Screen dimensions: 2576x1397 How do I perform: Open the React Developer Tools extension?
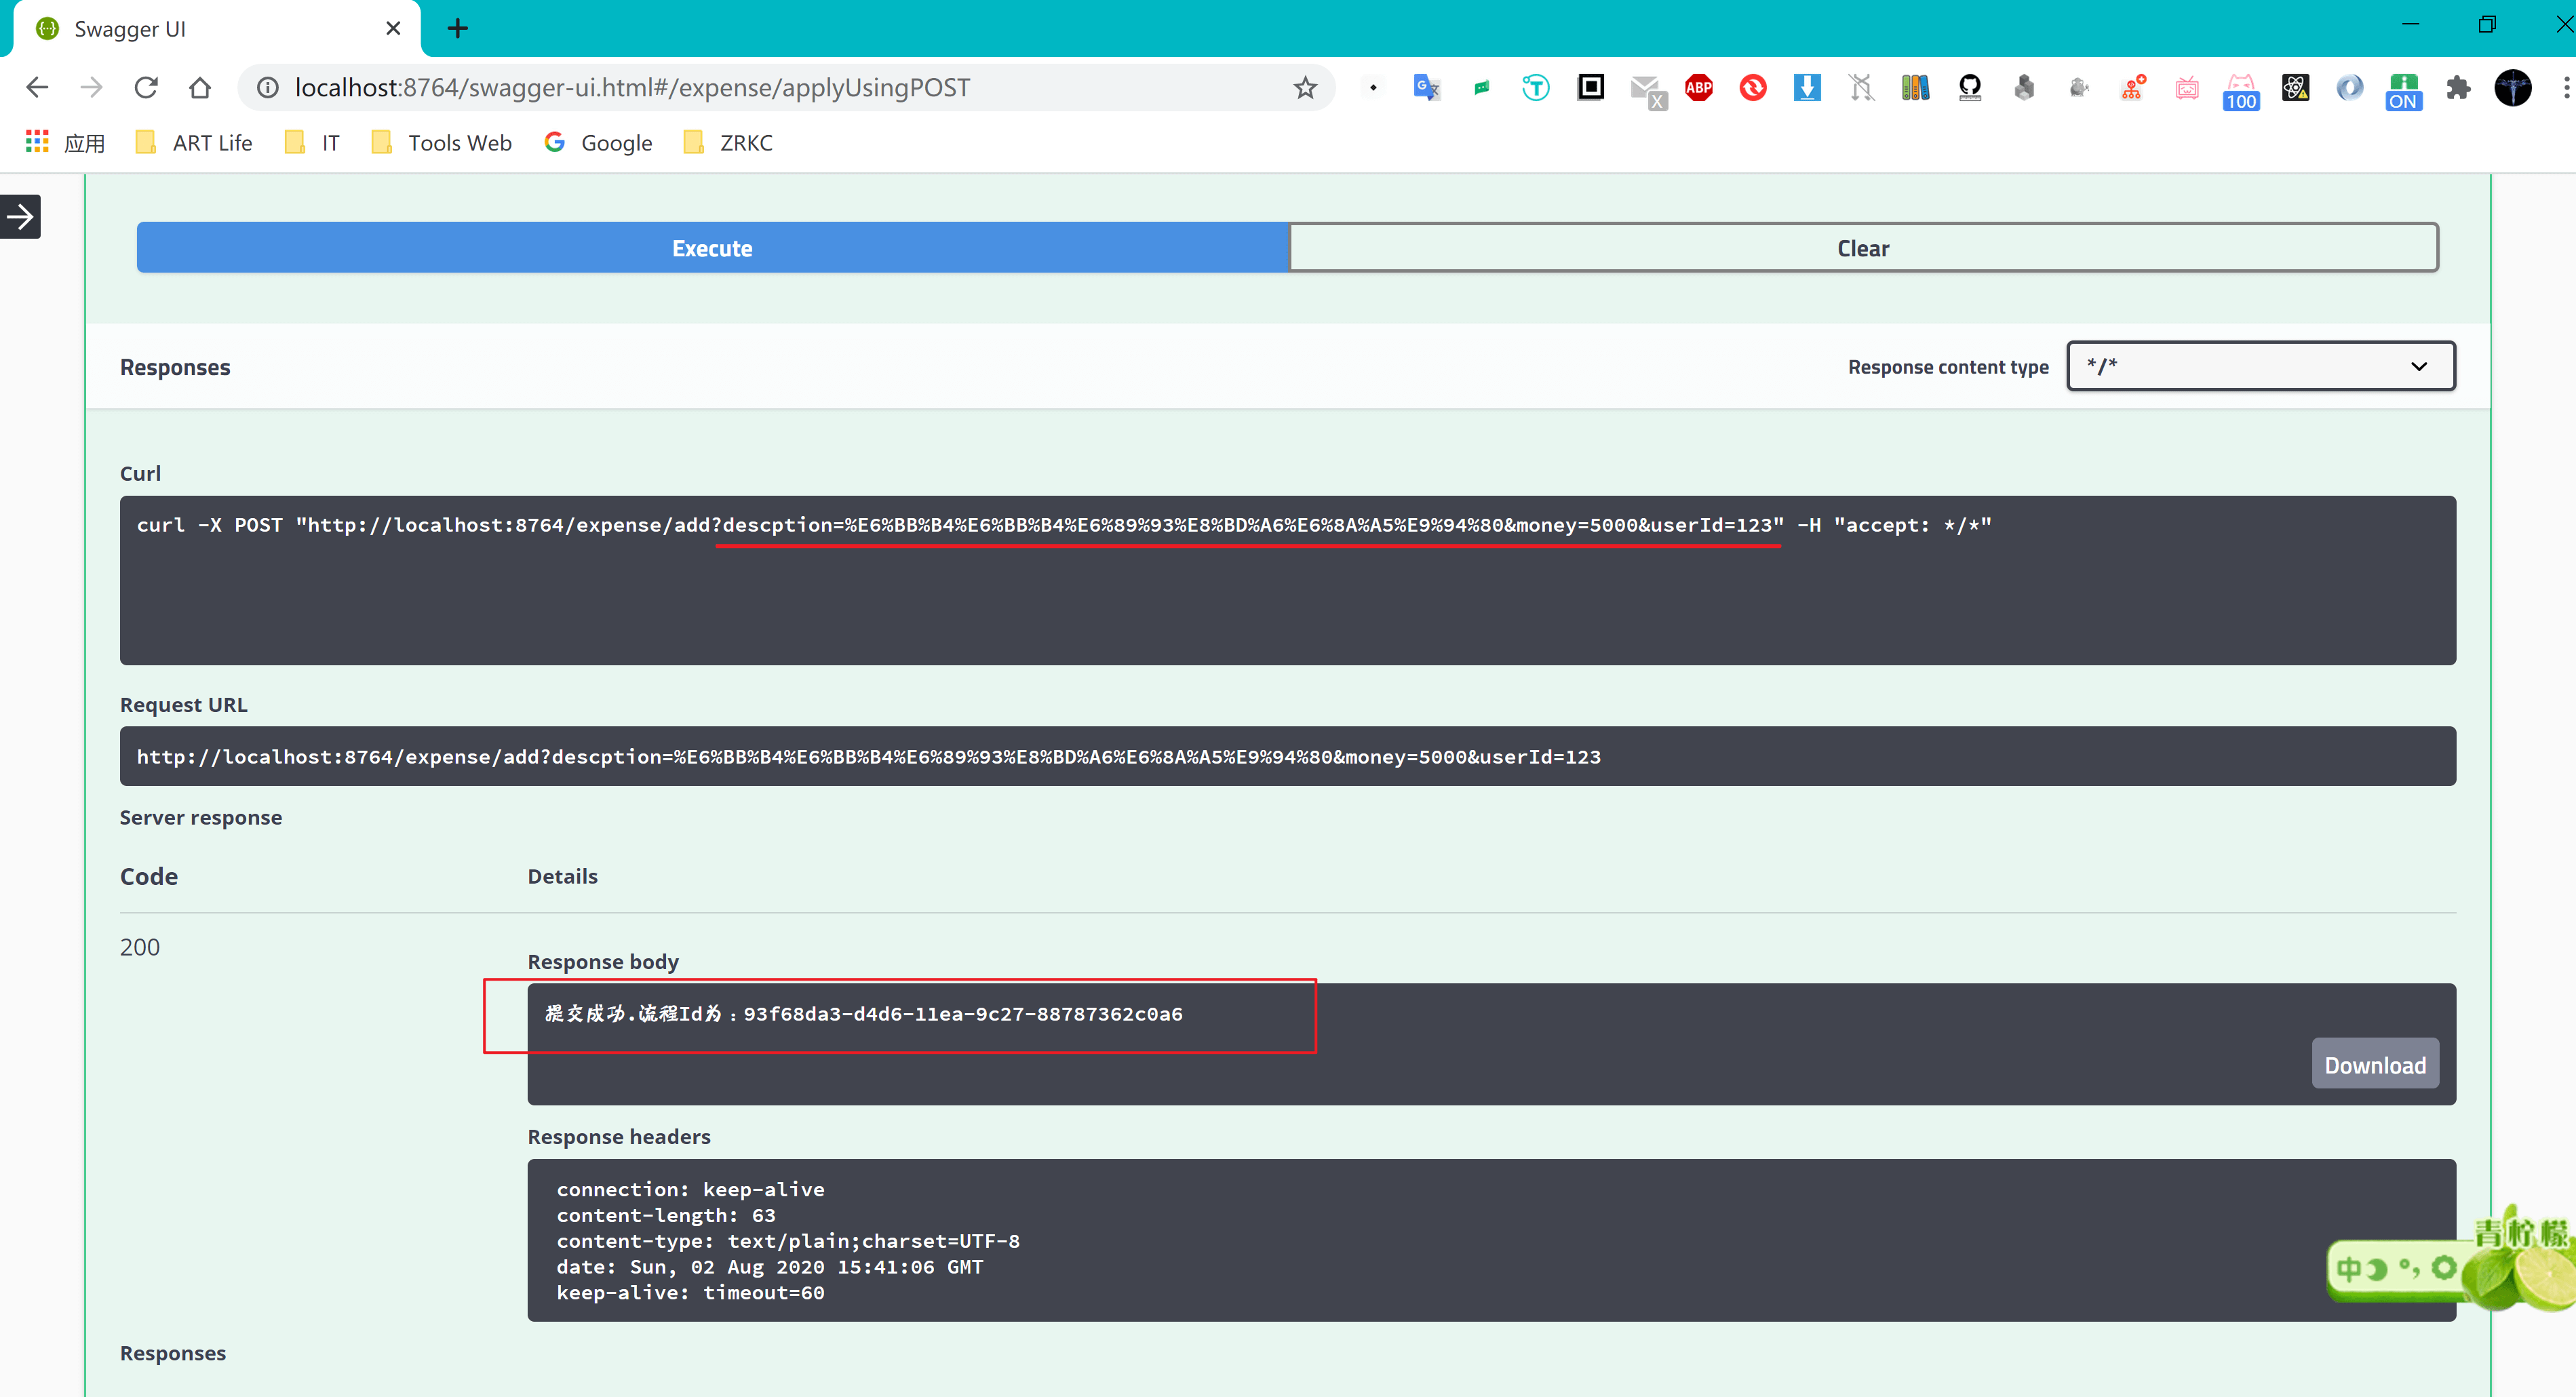[2295, 87]
